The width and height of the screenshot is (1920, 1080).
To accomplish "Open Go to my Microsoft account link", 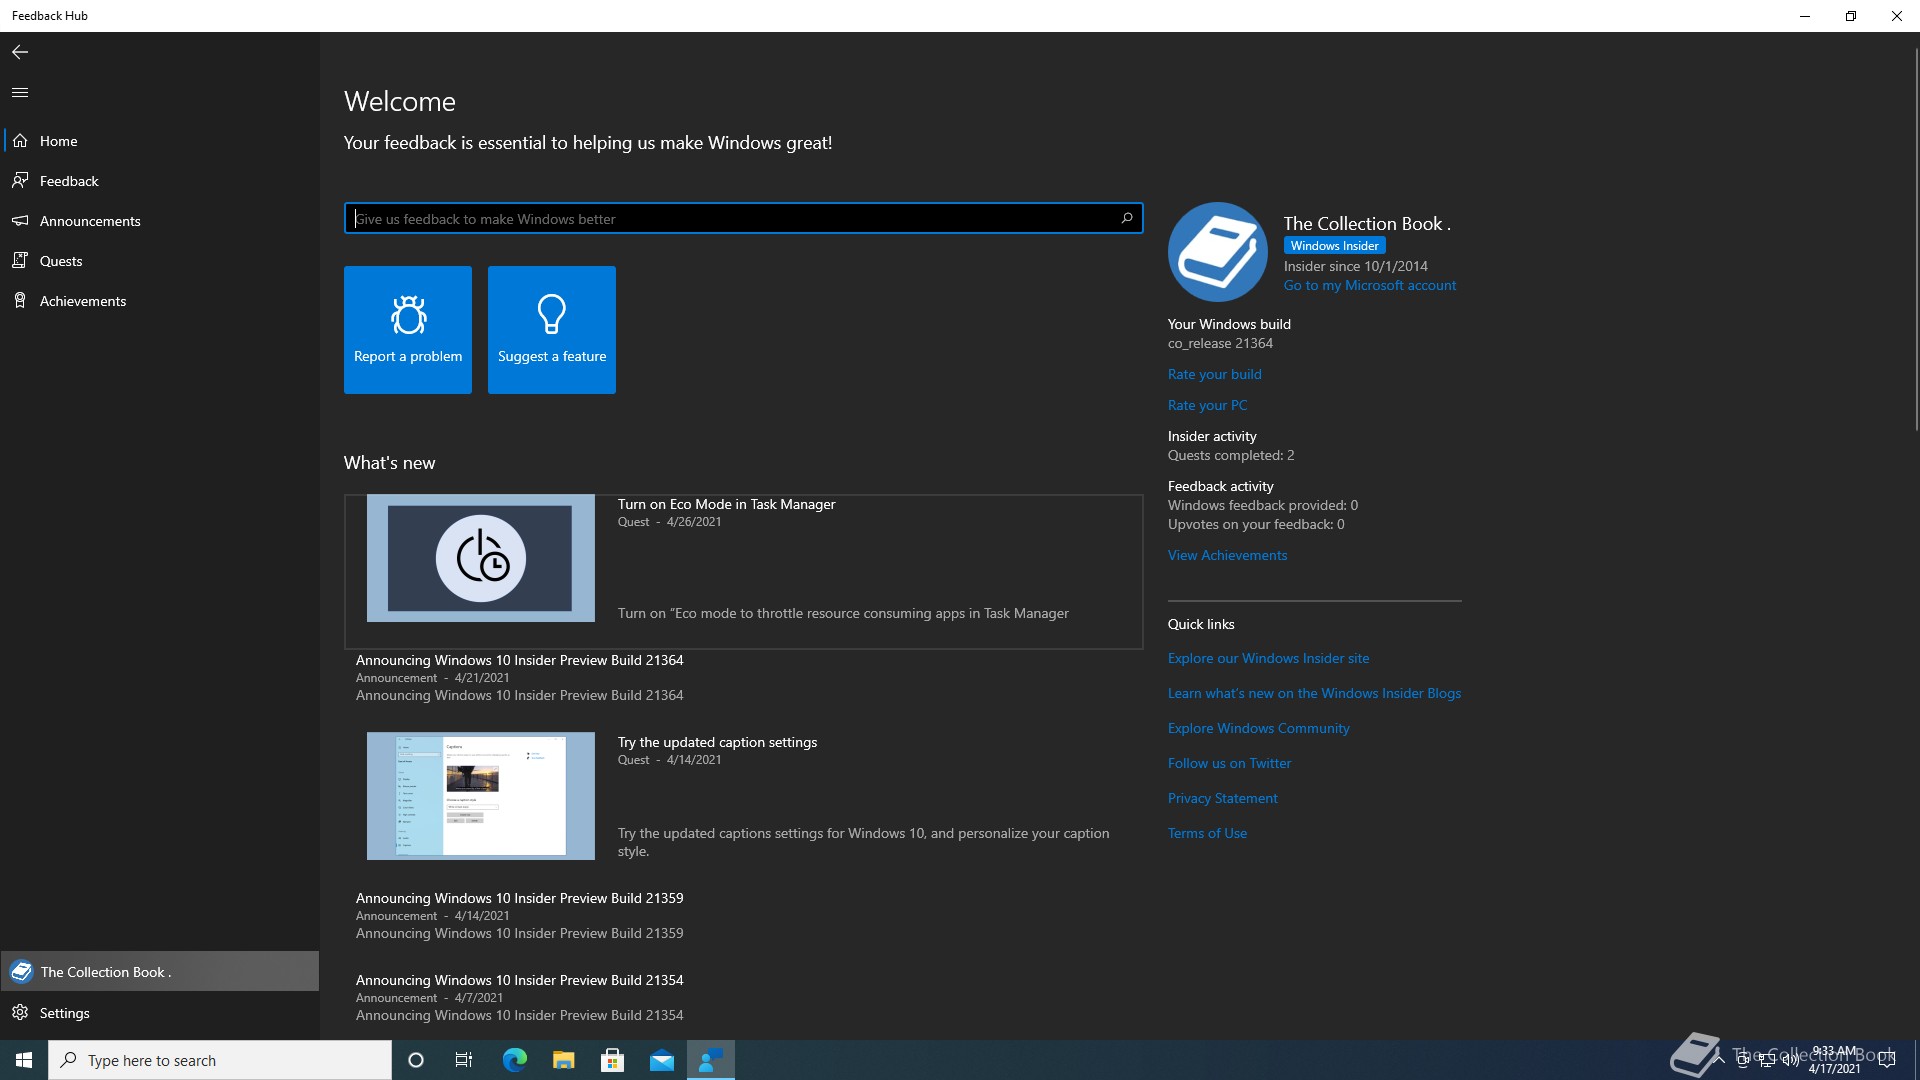I will pyautogui.click(x=1370, y=286).
